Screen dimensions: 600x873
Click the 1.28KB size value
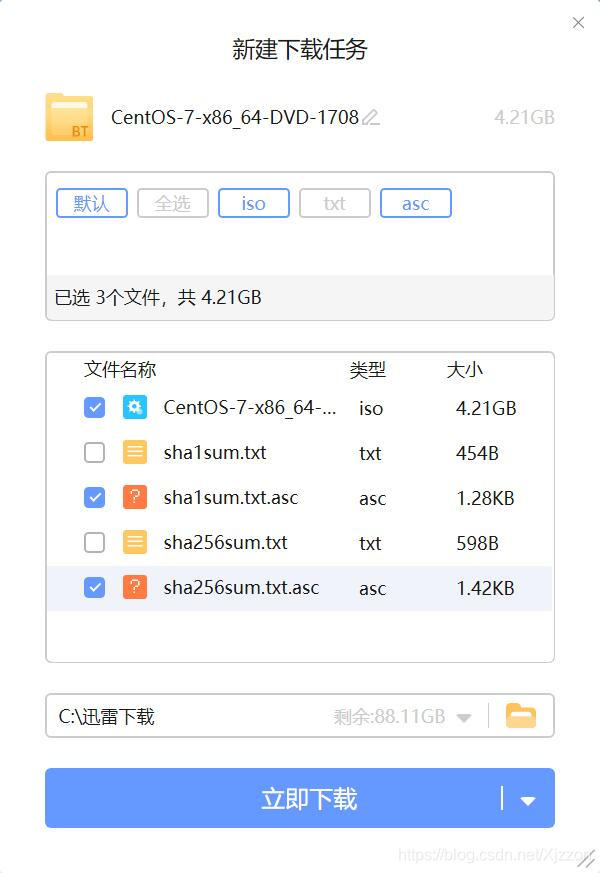[x=485, y=498]
